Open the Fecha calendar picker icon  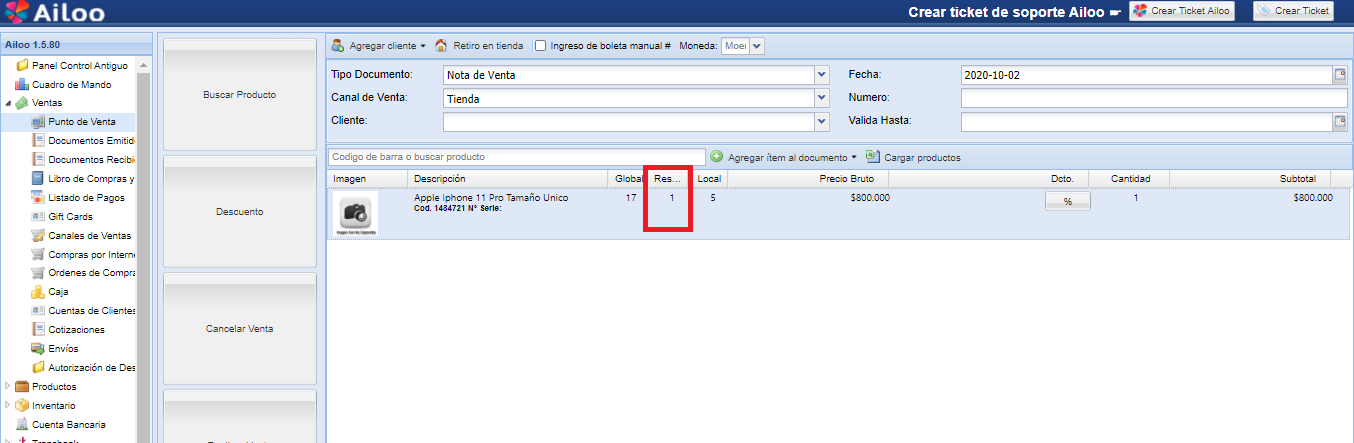tap(1339, 75)
